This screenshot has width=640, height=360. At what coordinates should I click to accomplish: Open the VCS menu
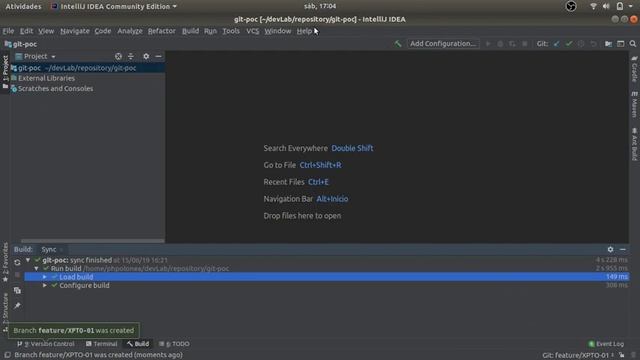253,31
